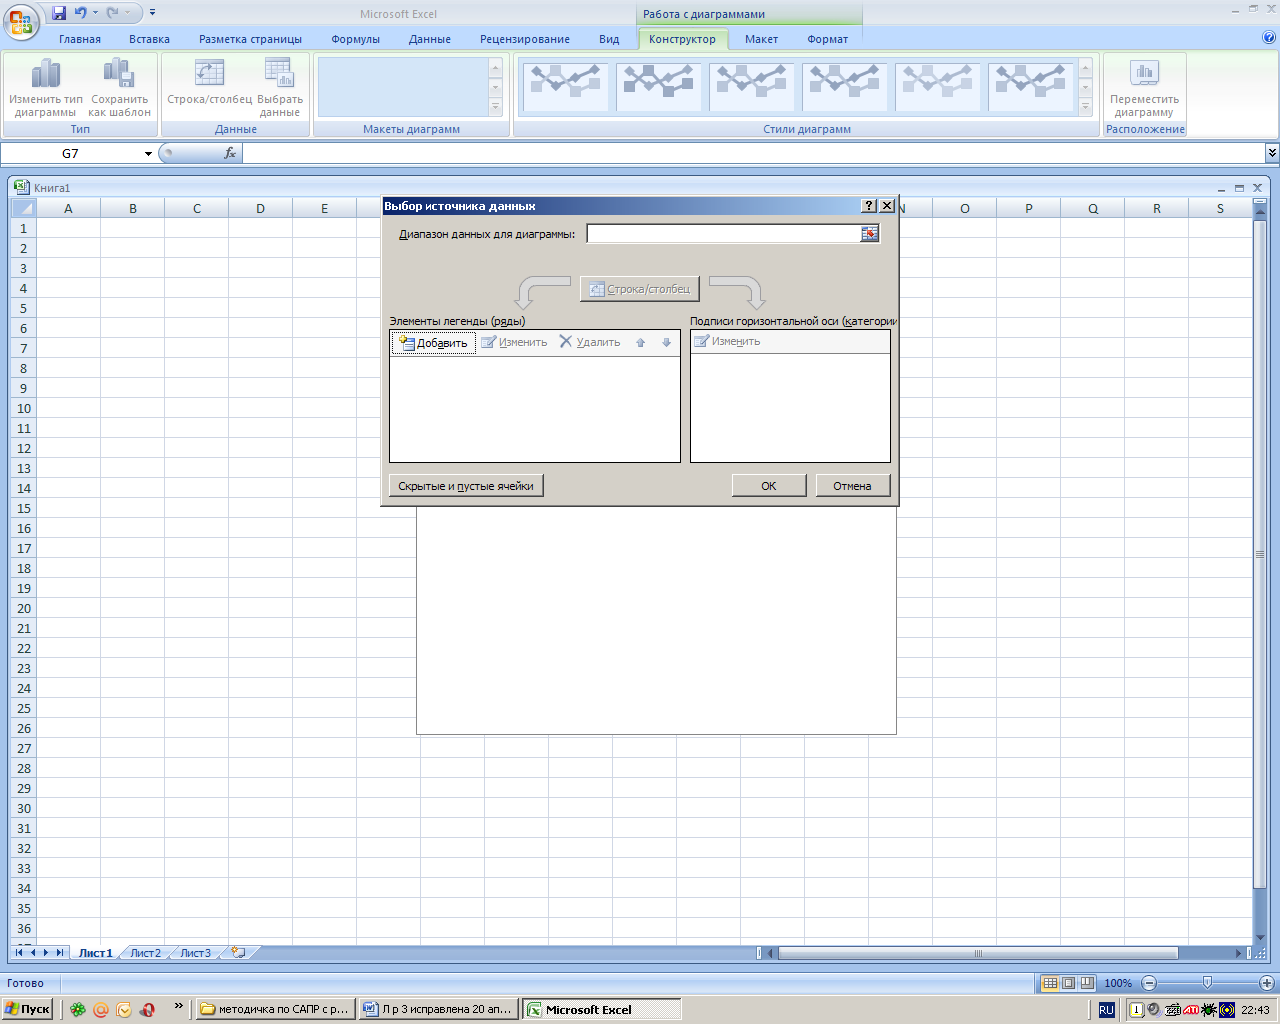Select the fourth chart style thumbnail

(844, 86)
